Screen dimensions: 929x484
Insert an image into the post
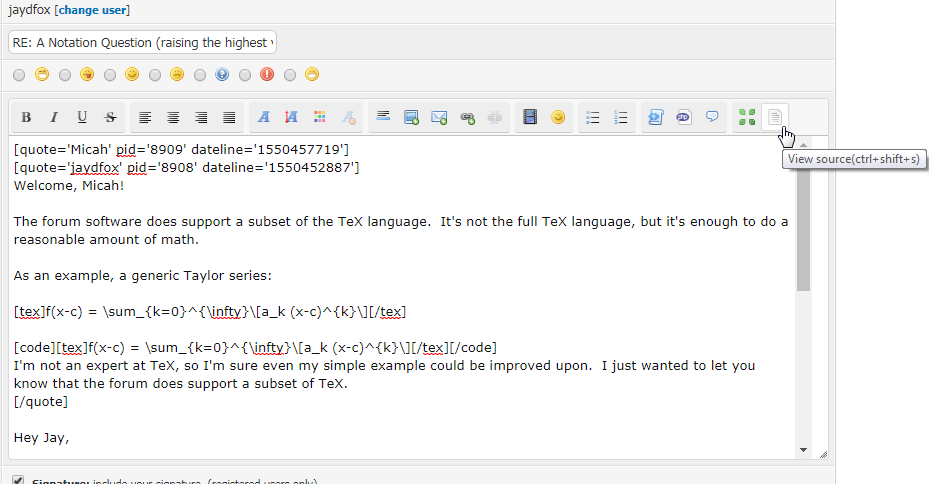pyautogui.click(x=411, y=117)
